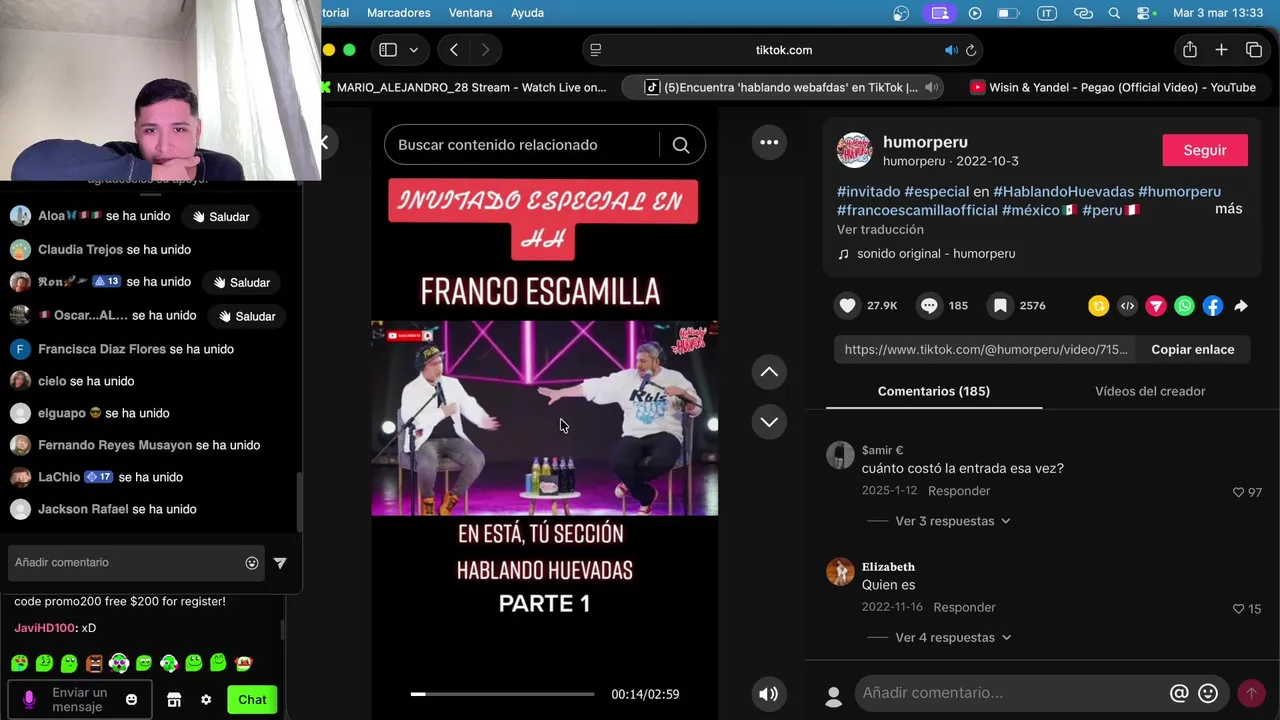This screenshot has height=720, width=1280.
Task: Like the video with heart icon
Action: [x=848, y=306]
